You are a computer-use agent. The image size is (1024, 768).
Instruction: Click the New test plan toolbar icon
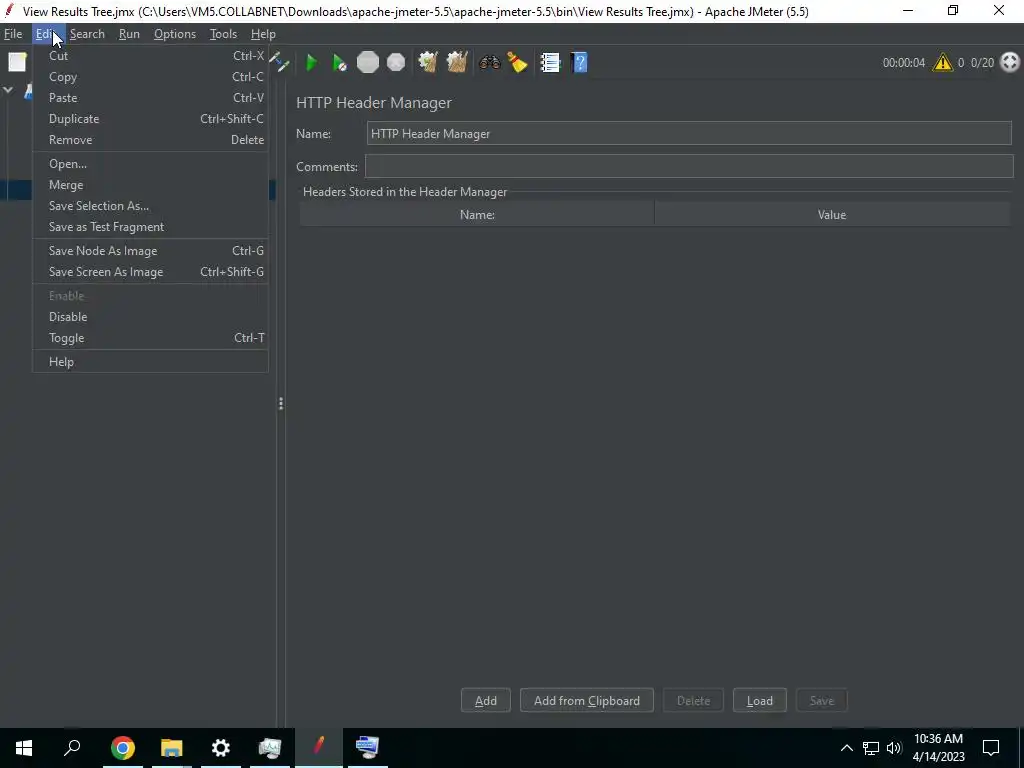(17, 63)
